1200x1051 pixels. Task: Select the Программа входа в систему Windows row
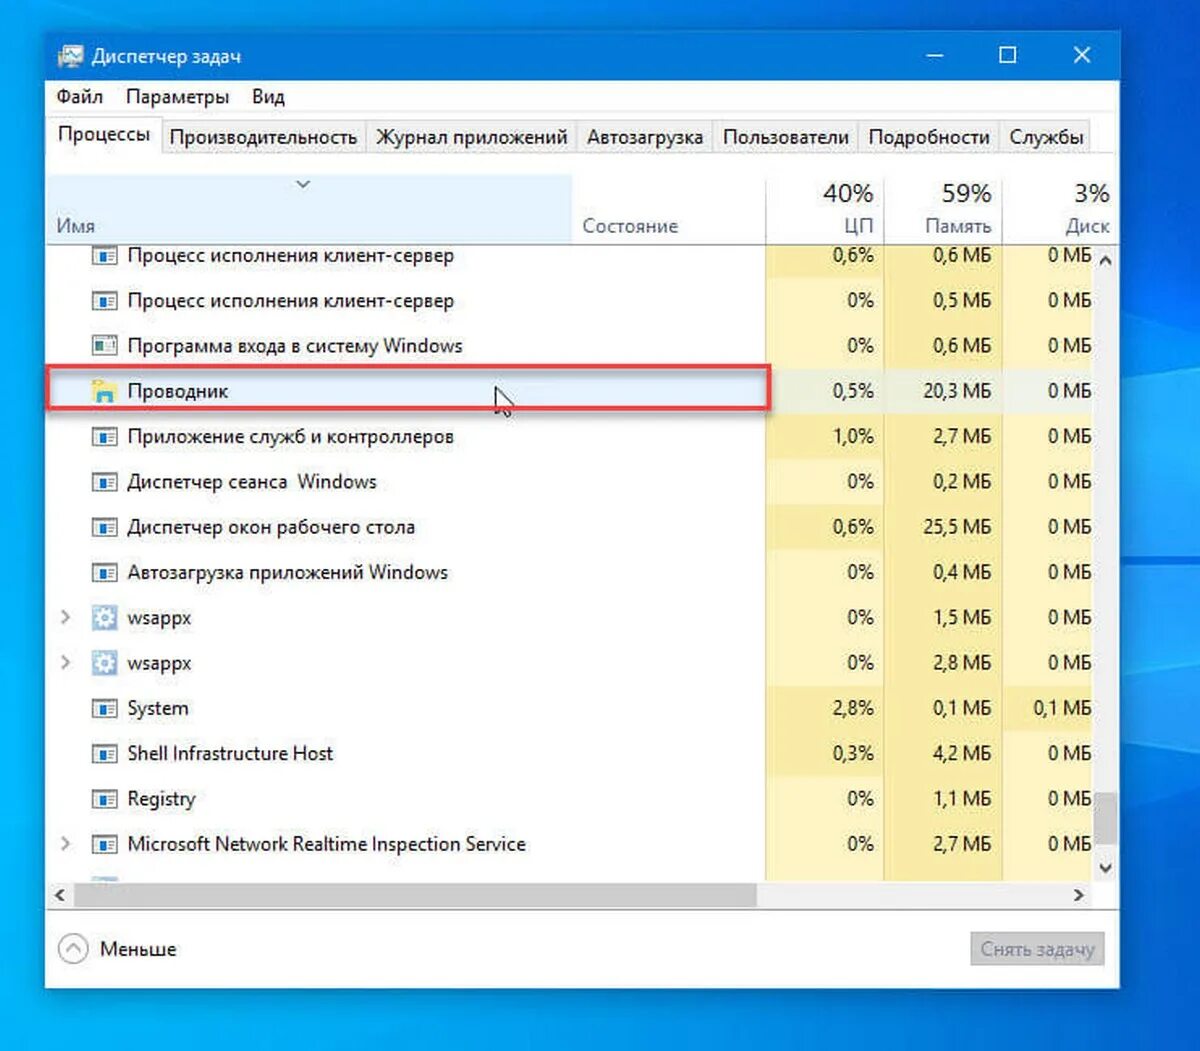click(x=570, y=346)
